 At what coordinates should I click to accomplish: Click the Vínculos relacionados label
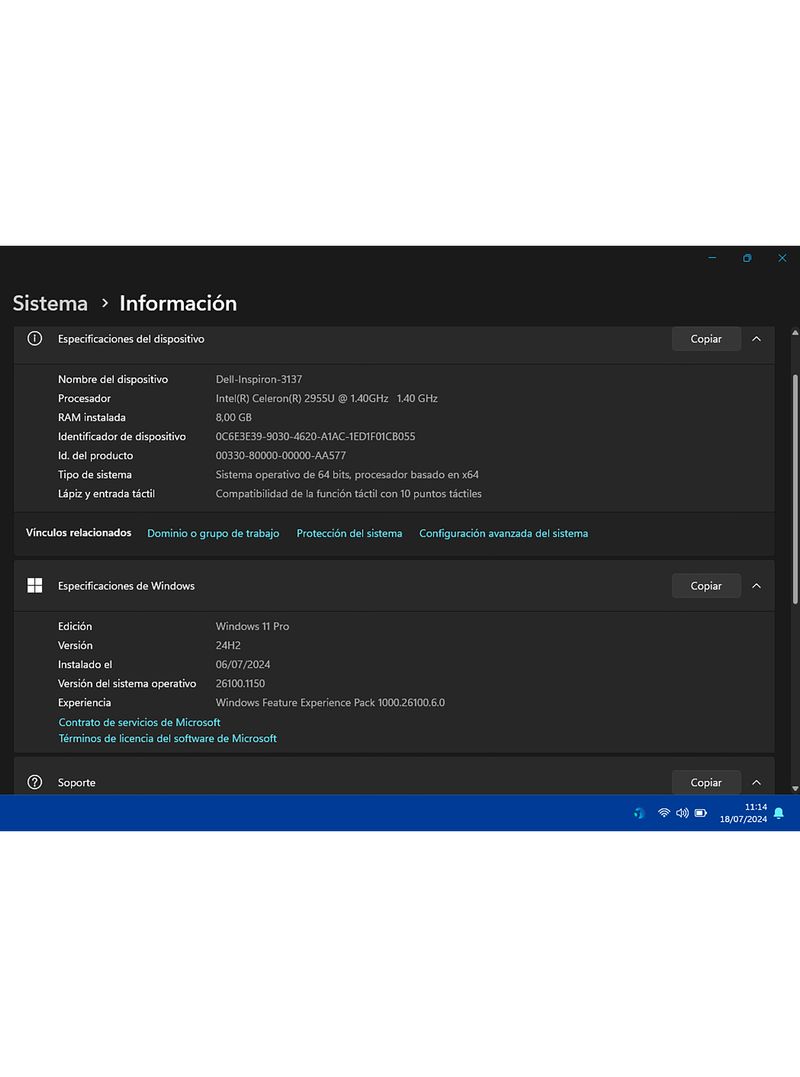[78, 532]
